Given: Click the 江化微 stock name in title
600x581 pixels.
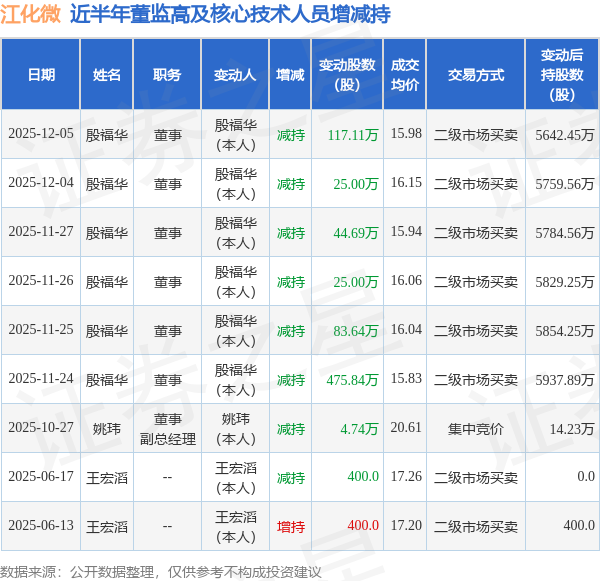Looking at the screenshot, I should (30, 13).
